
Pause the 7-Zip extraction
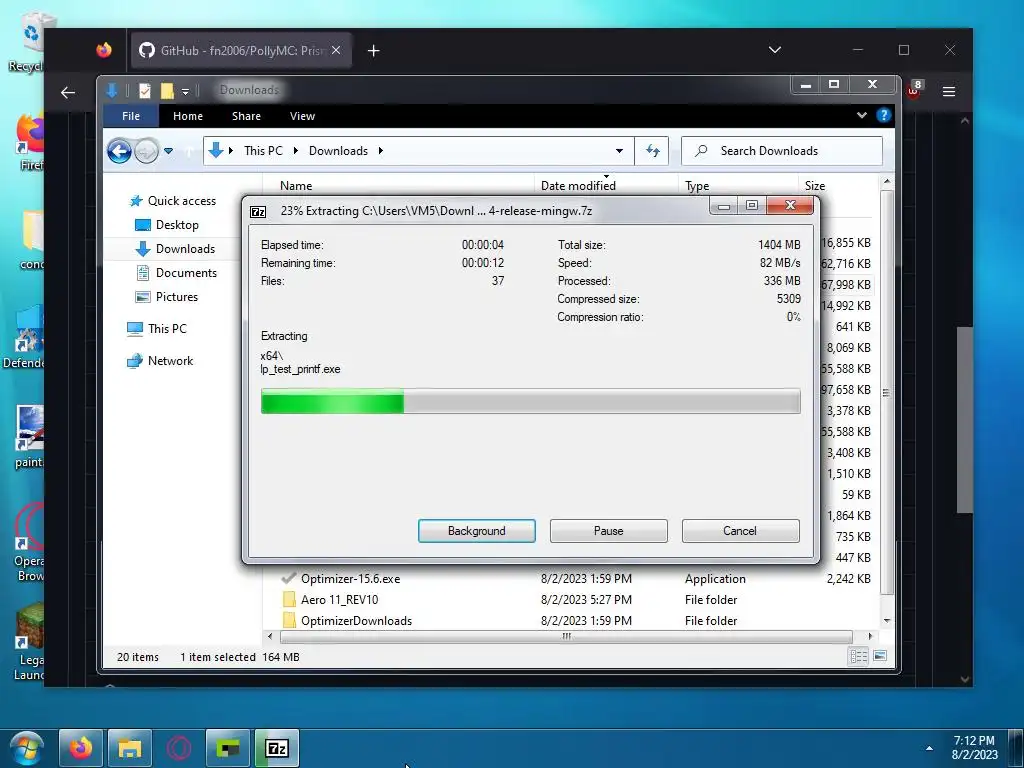coord(609,531)
